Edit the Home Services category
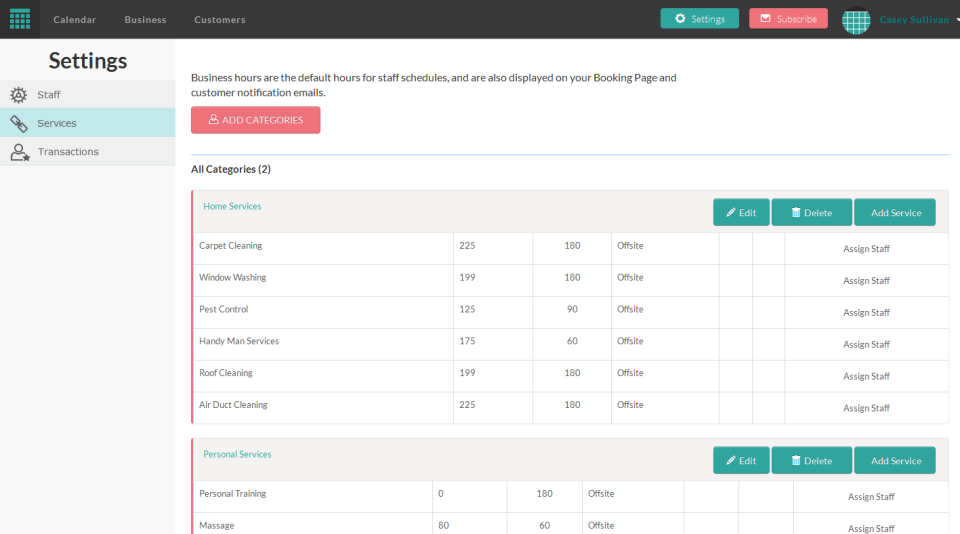The height and width of the screenshot is (534, 960). [741, 213]
